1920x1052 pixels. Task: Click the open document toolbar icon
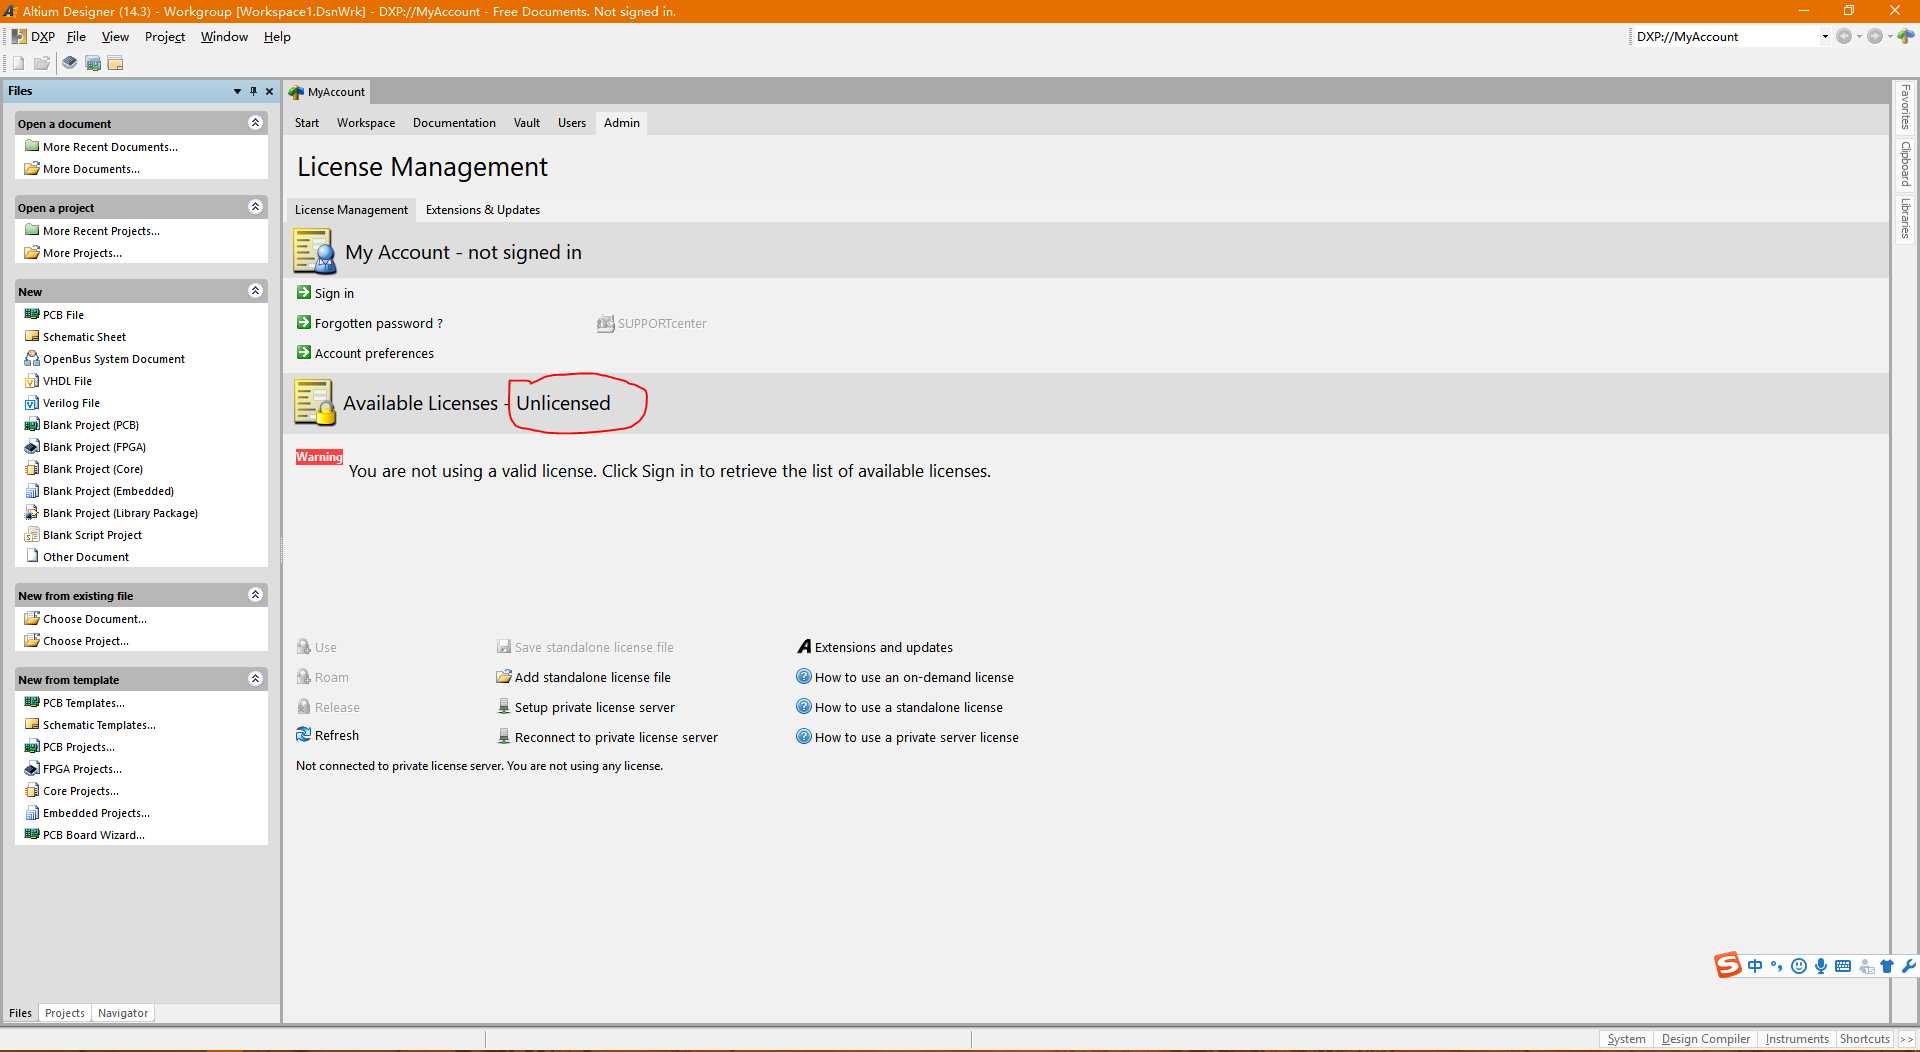coord(42,63)
